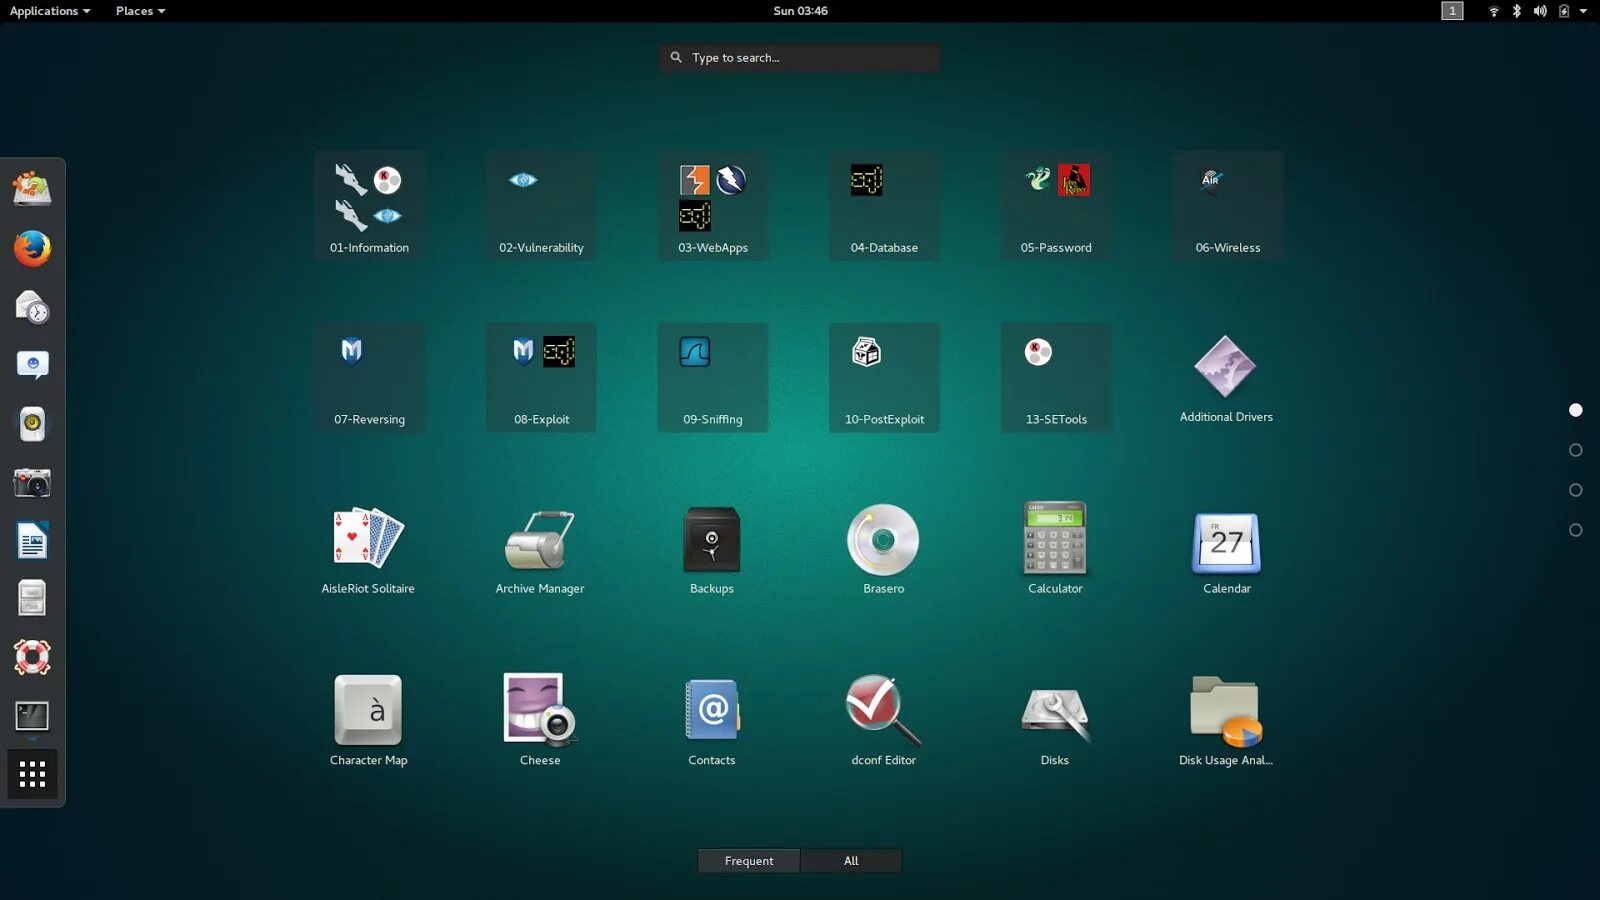Open Cheese webcam app

pyautogui.click(x=540, y=721)
